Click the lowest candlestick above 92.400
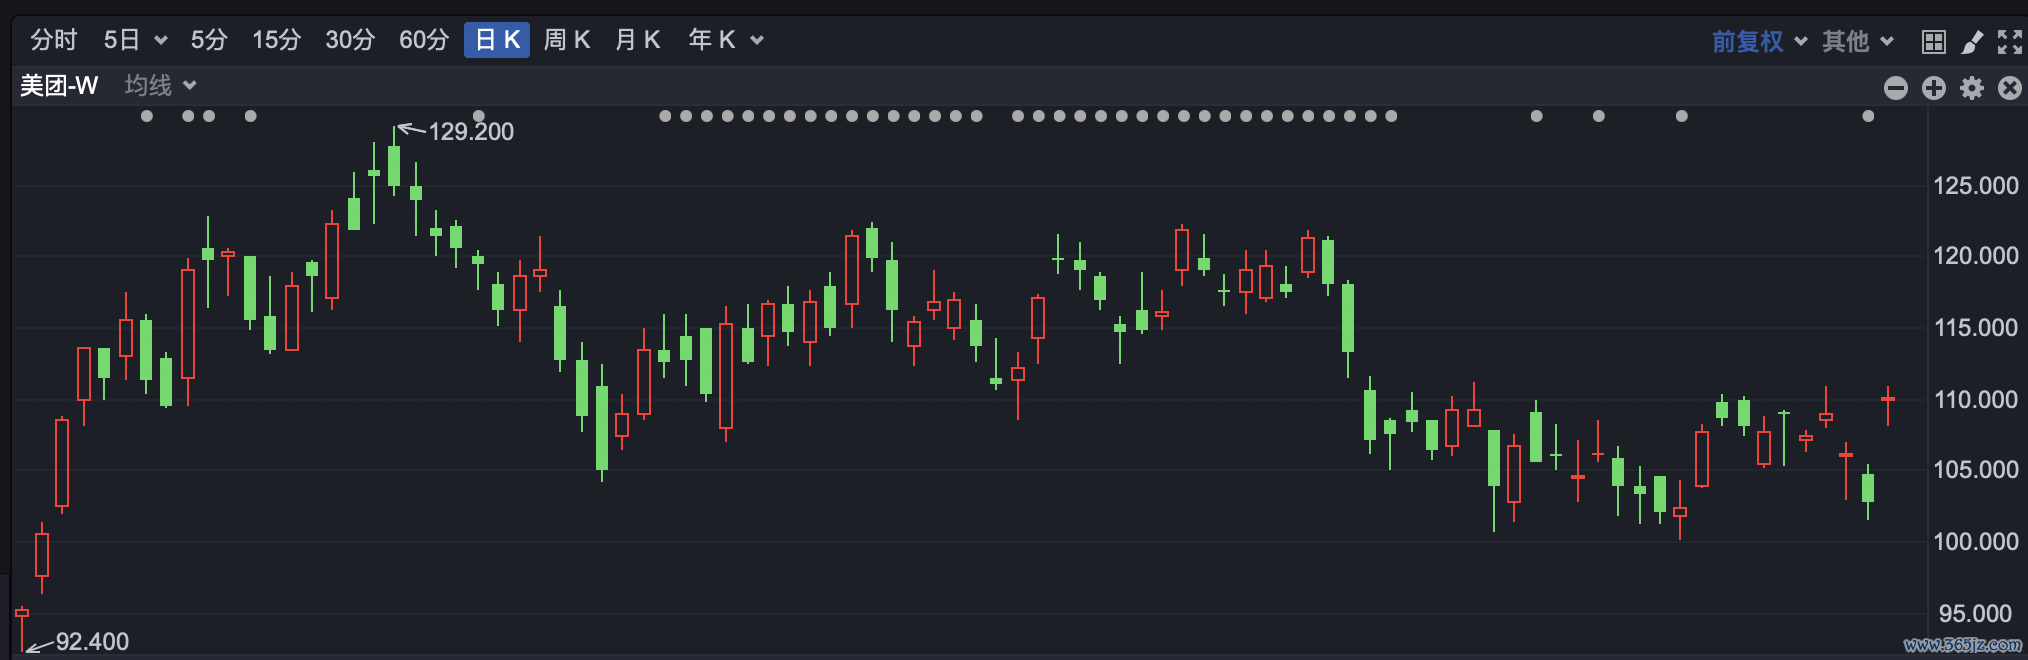Image resolution: width=2028 pixels, height=660 pixels. [x=22, y=627]
